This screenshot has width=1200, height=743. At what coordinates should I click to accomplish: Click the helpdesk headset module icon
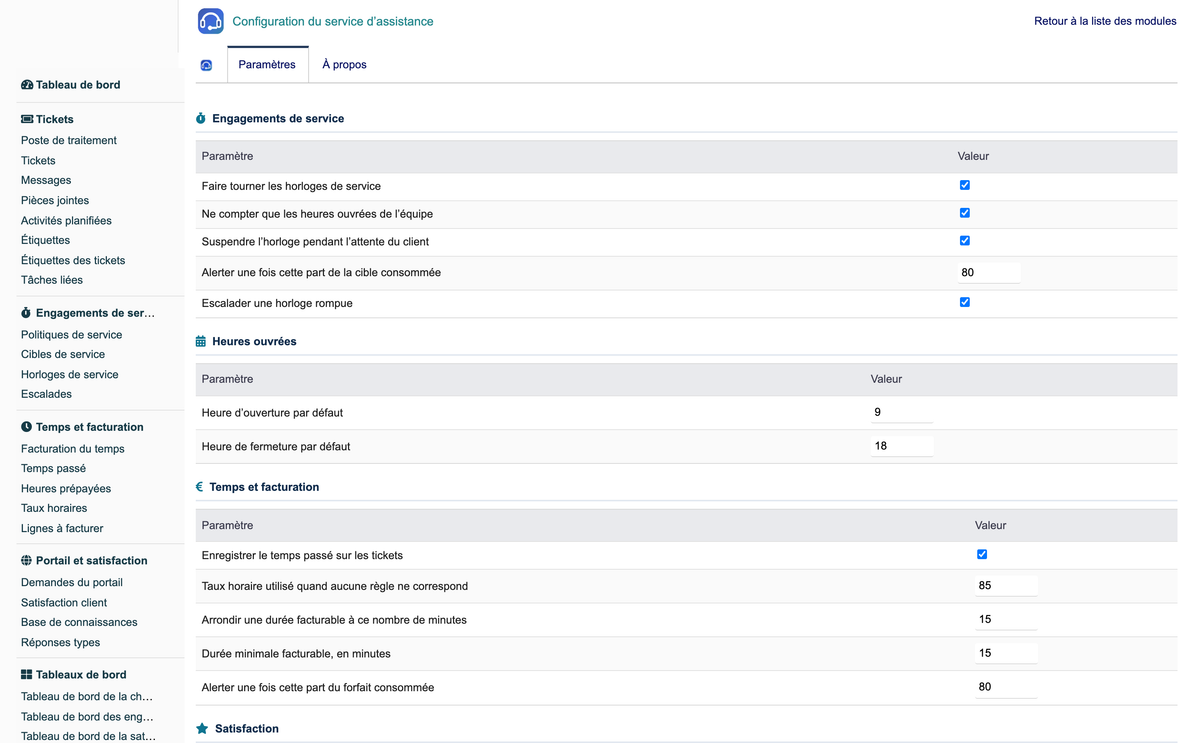(211, 21)
